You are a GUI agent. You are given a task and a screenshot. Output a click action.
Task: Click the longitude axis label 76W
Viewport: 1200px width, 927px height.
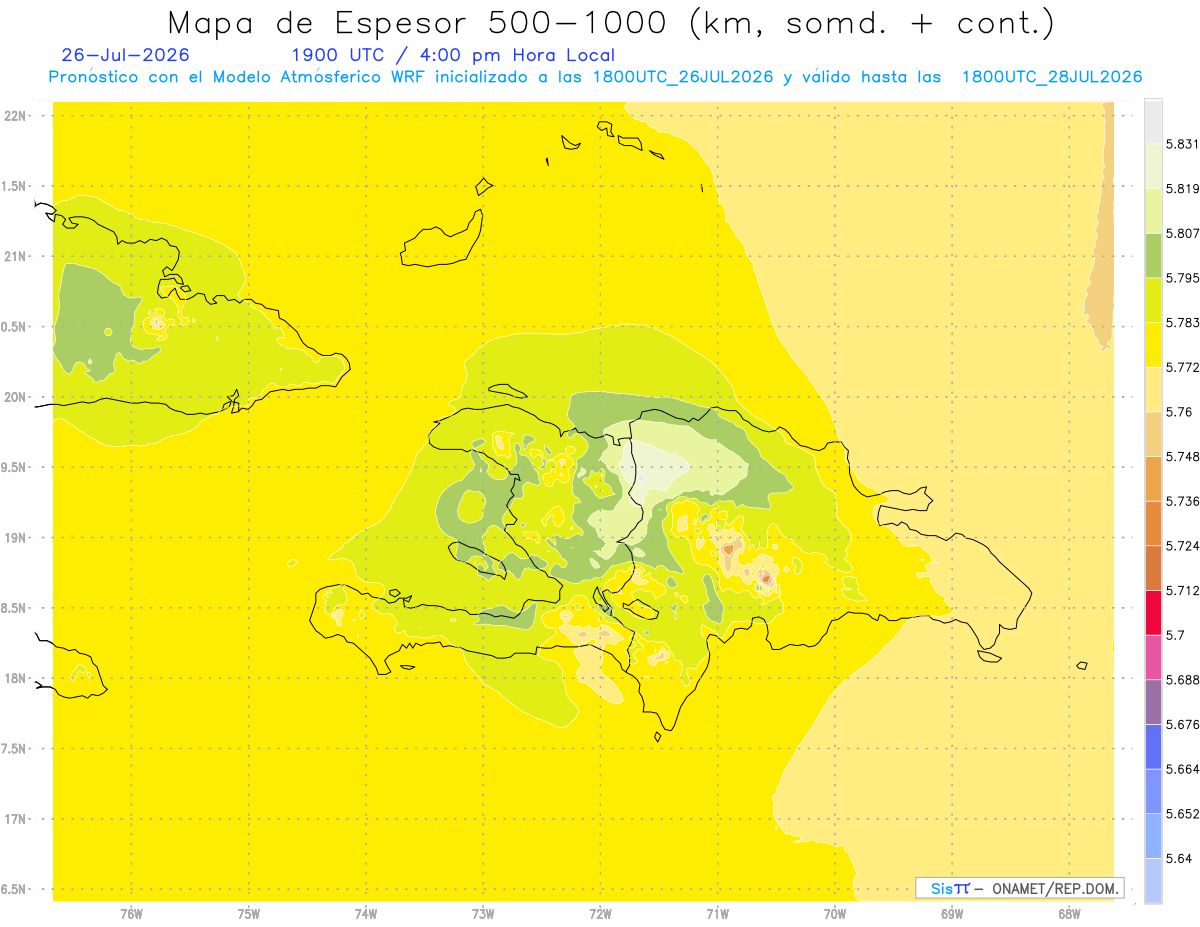tap(131, 913)
